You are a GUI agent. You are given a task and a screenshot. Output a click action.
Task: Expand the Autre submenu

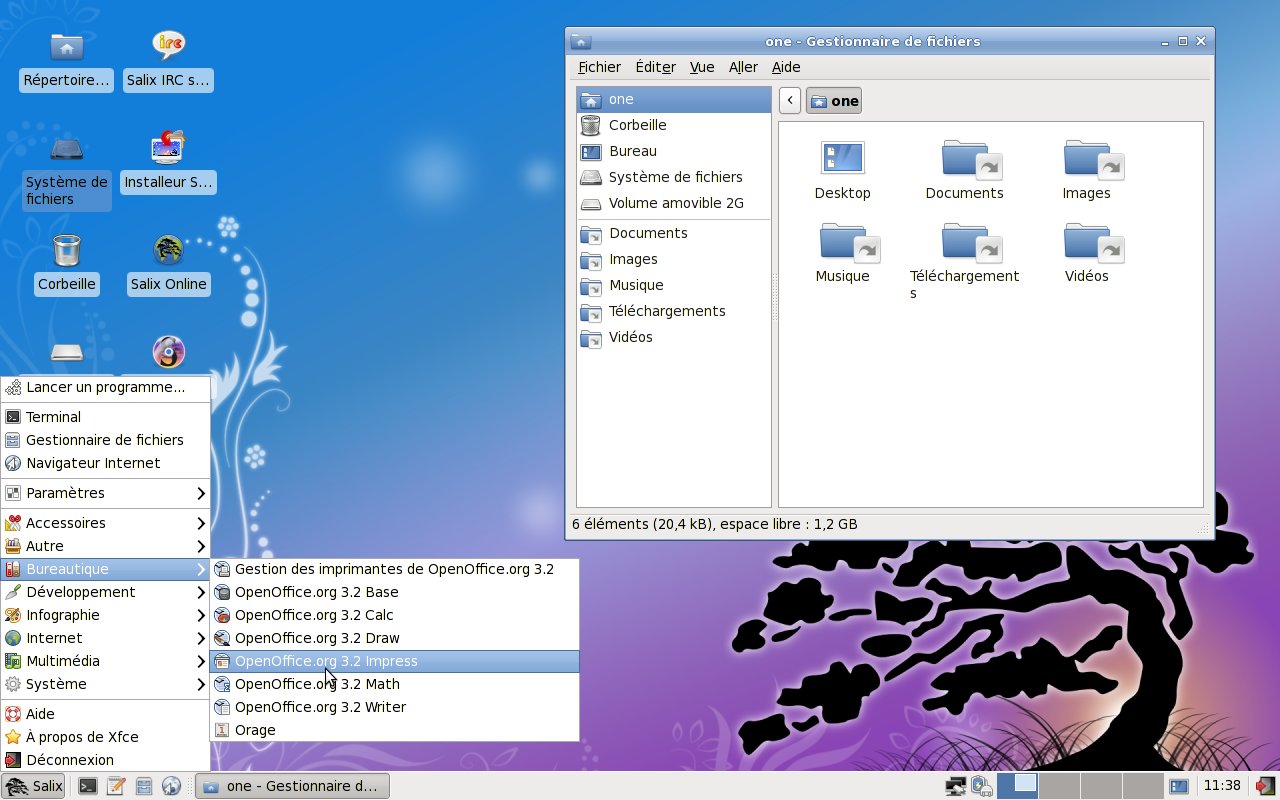coord(105,546)
